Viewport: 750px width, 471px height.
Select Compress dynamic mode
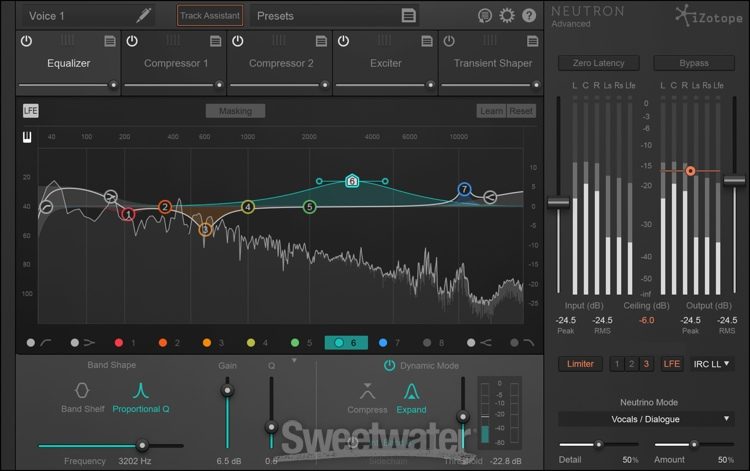pos(367,398)
